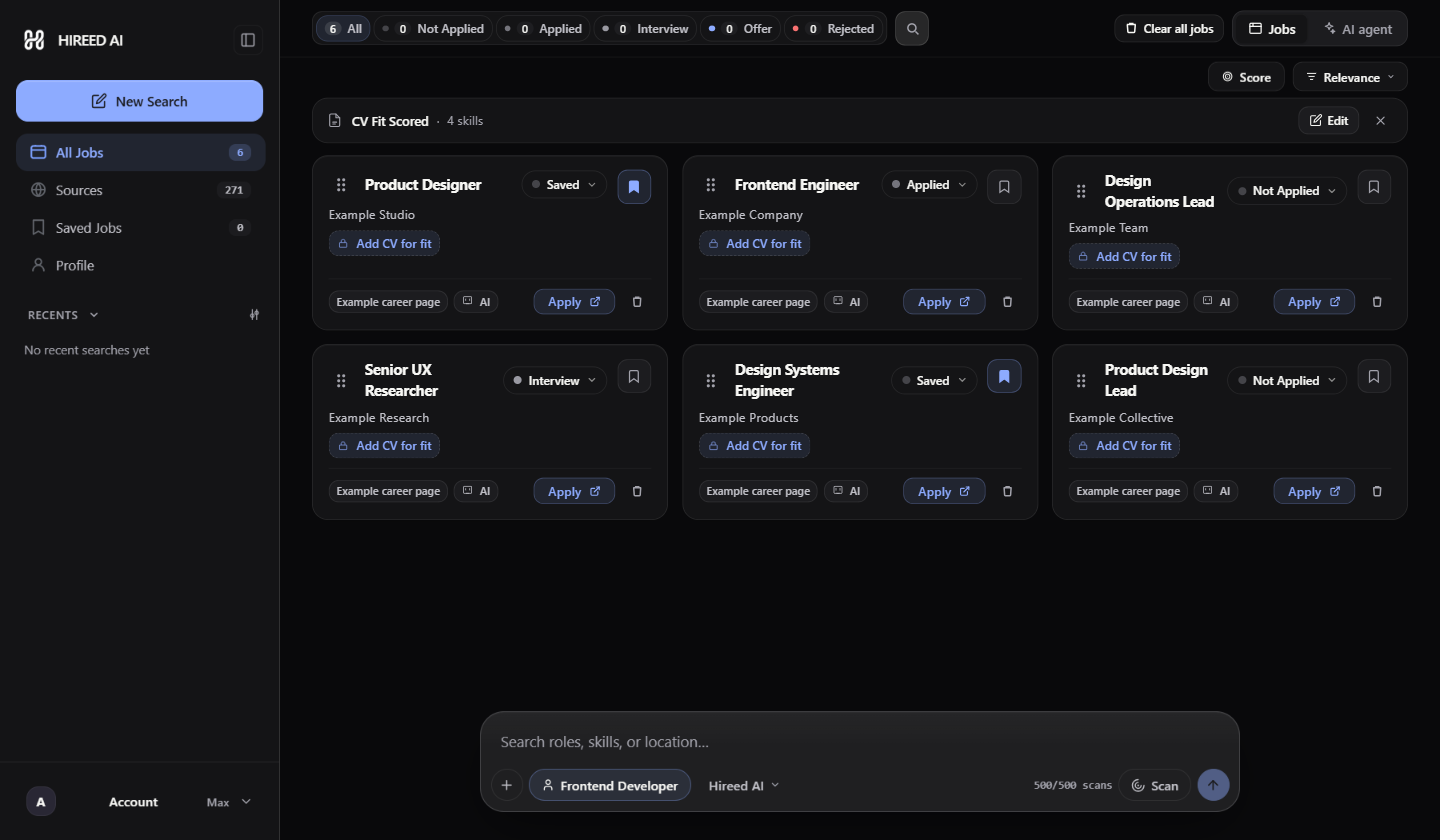Collapse the sidebar panel icon
Screen dimensions: 1440x840
(248, 40)
